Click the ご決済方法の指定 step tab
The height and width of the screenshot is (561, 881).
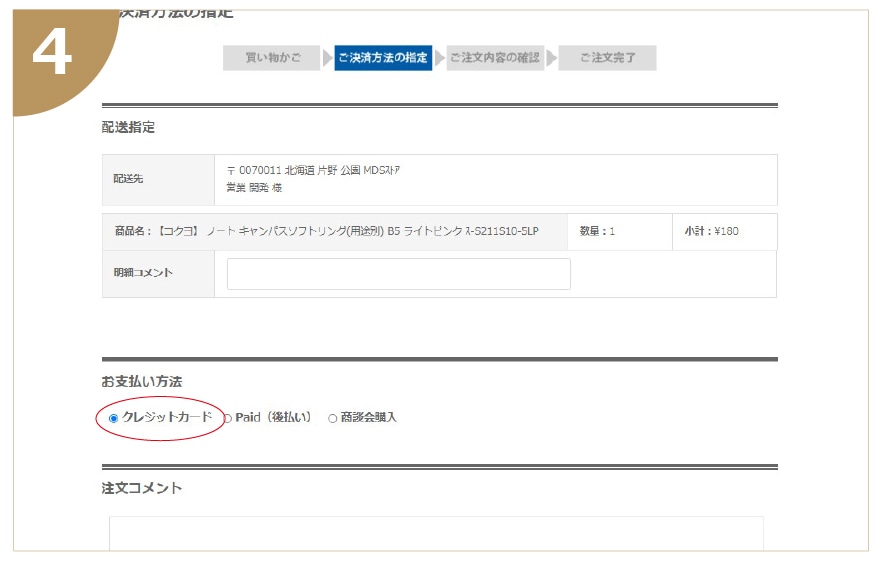[383, 58]
